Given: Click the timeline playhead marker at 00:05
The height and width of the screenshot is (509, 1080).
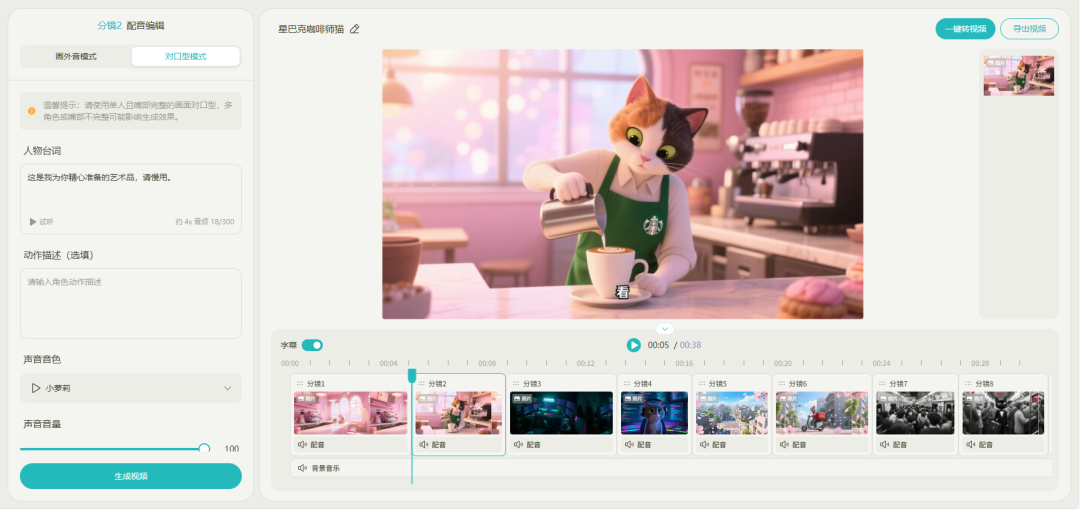Looking at the screenshot, I should pos(412,375).
